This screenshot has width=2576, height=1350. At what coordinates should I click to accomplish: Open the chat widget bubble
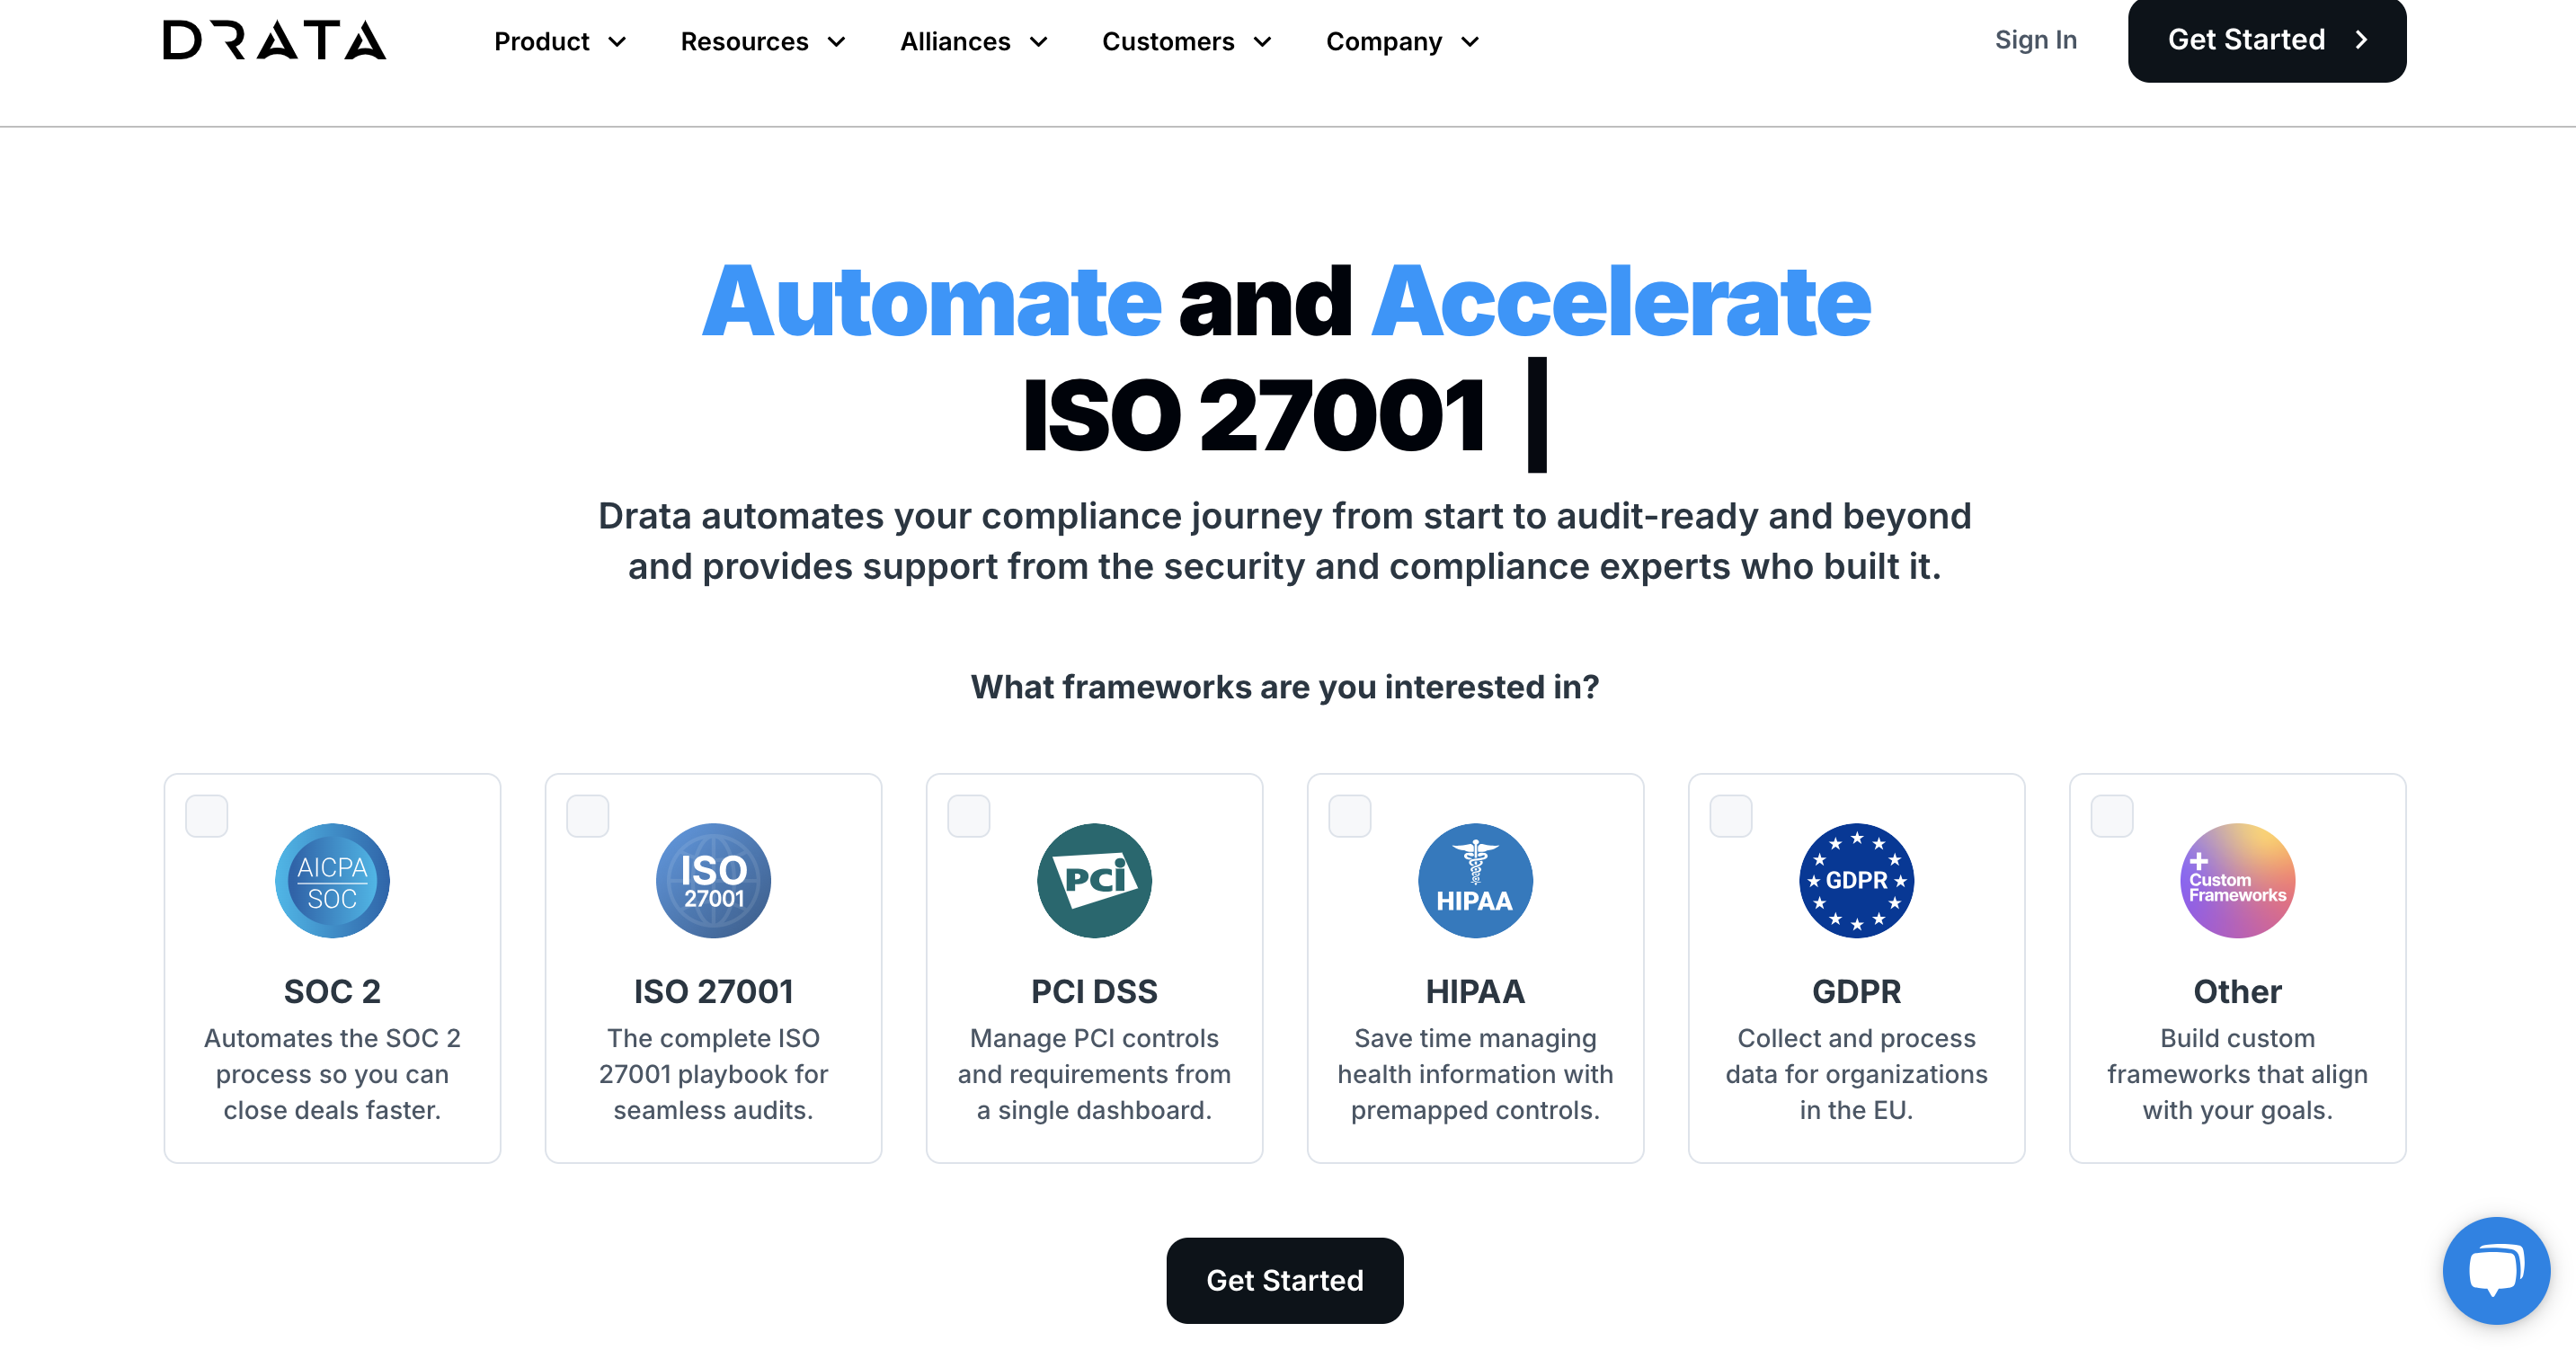[x=2495, y=1270]
